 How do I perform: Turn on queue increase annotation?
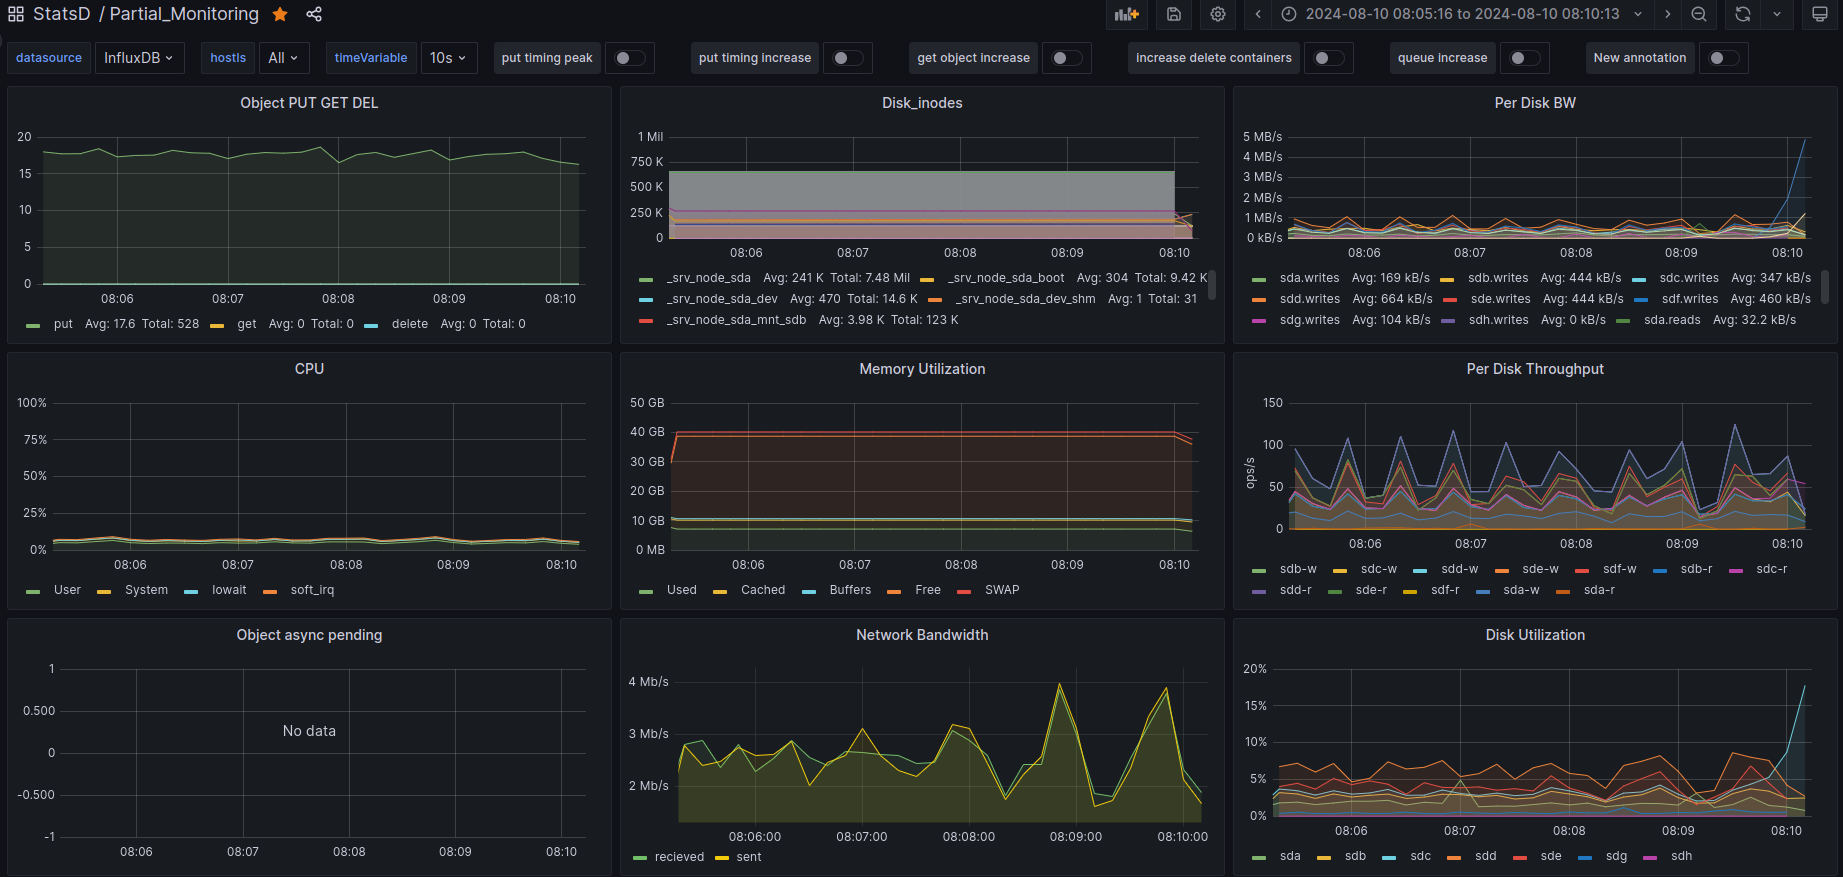coord(1524,58)
